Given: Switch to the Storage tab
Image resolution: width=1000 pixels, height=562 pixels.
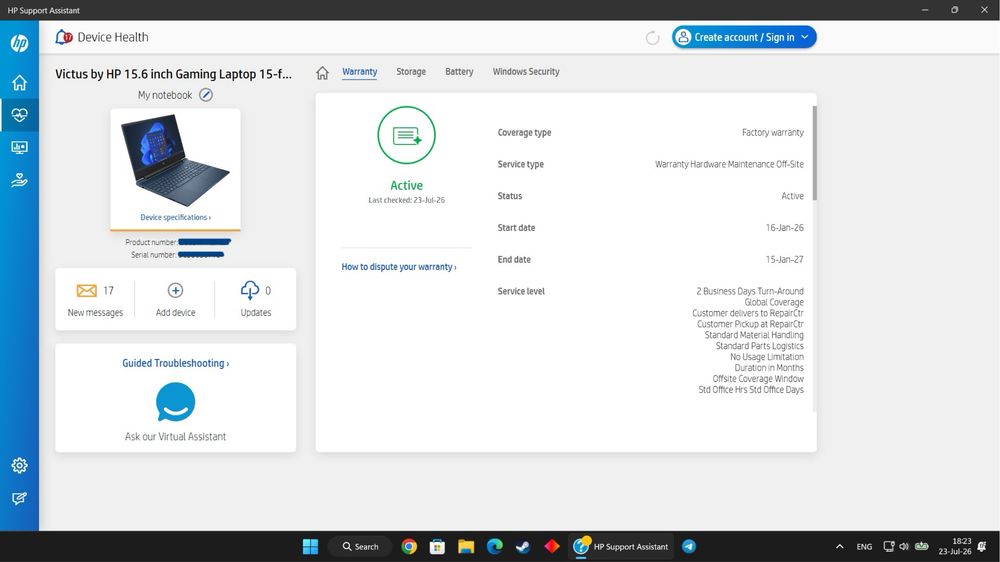Looking at the screenshot, I should [411, 71].
